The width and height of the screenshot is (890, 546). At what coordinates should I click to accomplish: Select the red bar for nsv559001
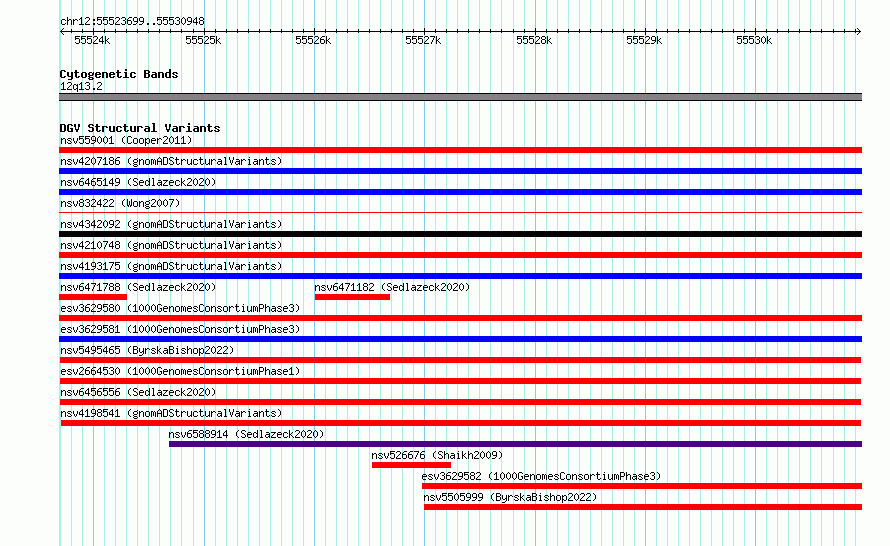coord(460,150)
